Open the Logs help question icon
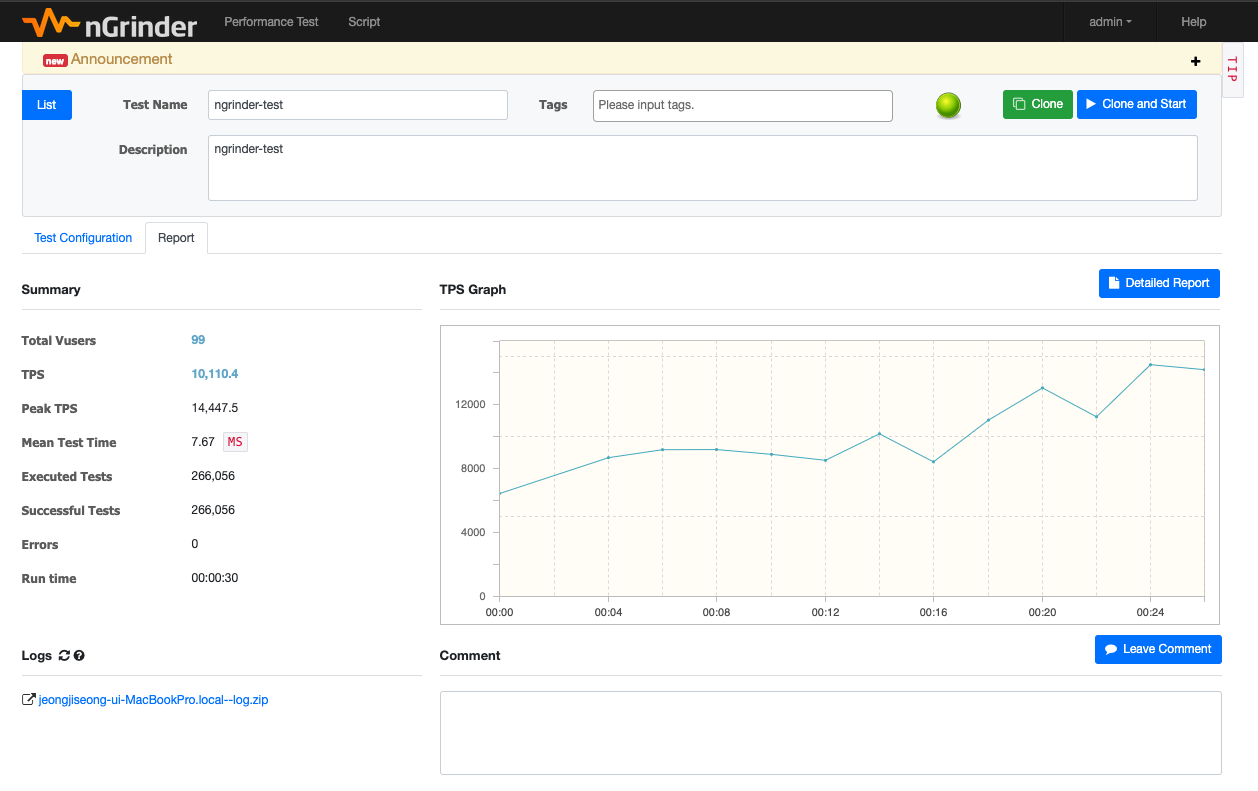This screenshot has height=791, width=1258. 79,656
